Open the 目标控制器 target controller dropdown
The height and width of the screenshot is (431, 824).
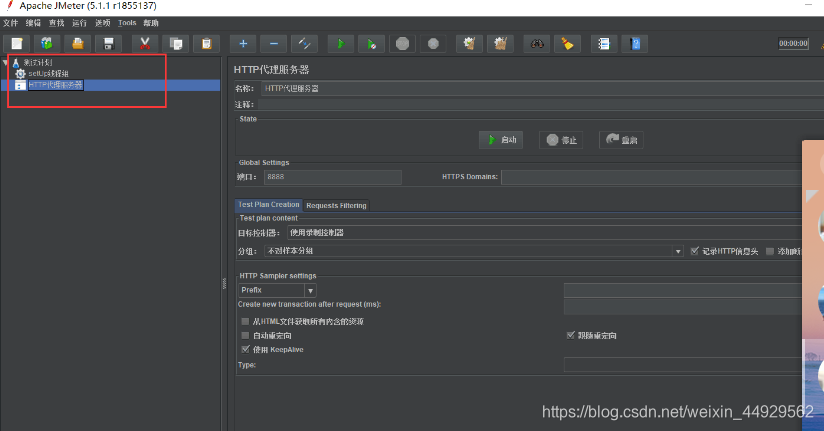pyautogui.click(x=544, y=233)
